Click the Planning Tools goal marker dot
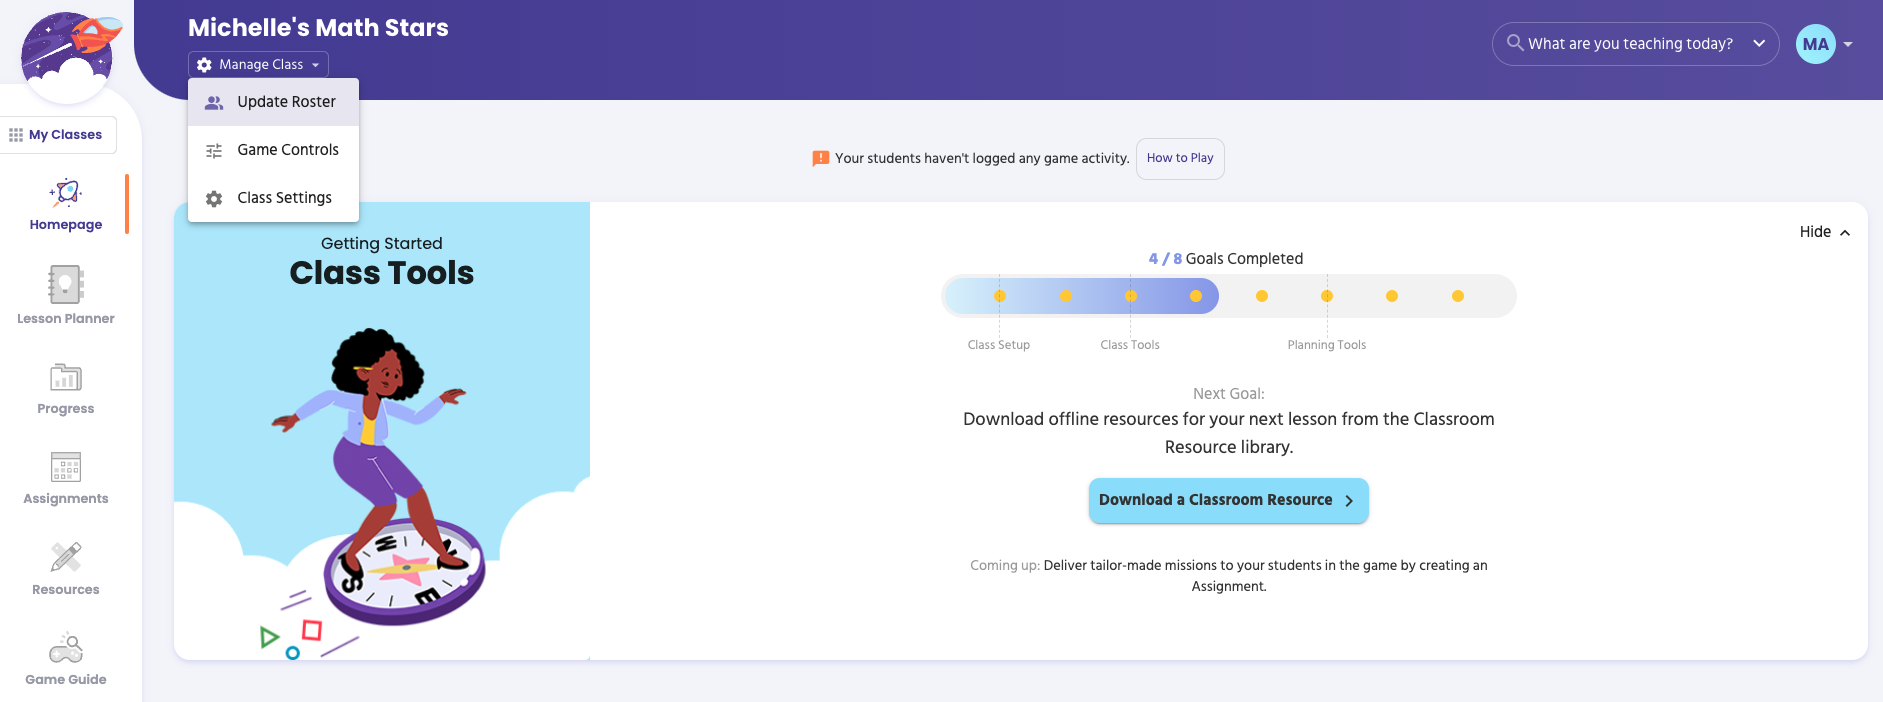The image size is (1883, 702). pyautogui.click(x=1327, y=296)
